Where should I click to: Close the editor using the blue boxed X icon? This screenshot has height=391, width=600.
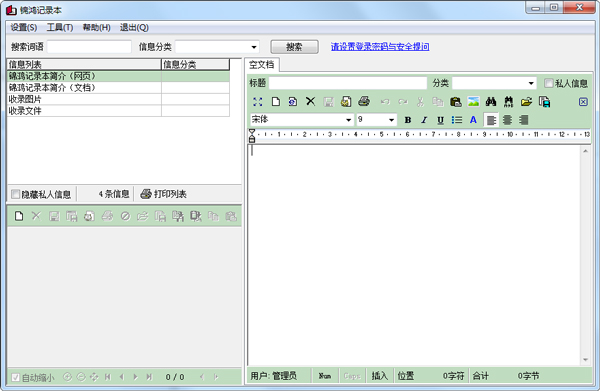pyautogui.click(x=583, y=102)
